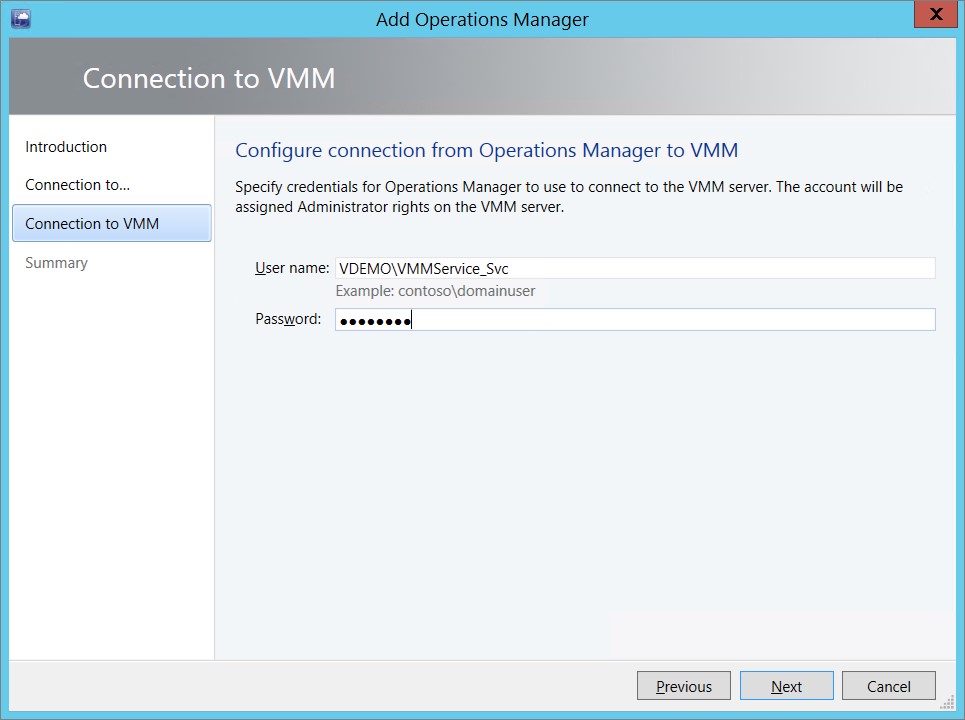
Task: Go to the Introduction wizard step
Action: pyautogui.click(x=66, y=146)
